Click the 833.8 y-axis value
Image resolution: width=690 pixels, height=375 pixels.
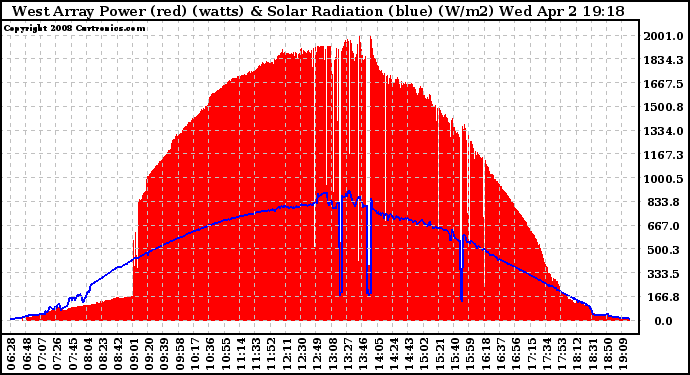(x=665, y=202)
